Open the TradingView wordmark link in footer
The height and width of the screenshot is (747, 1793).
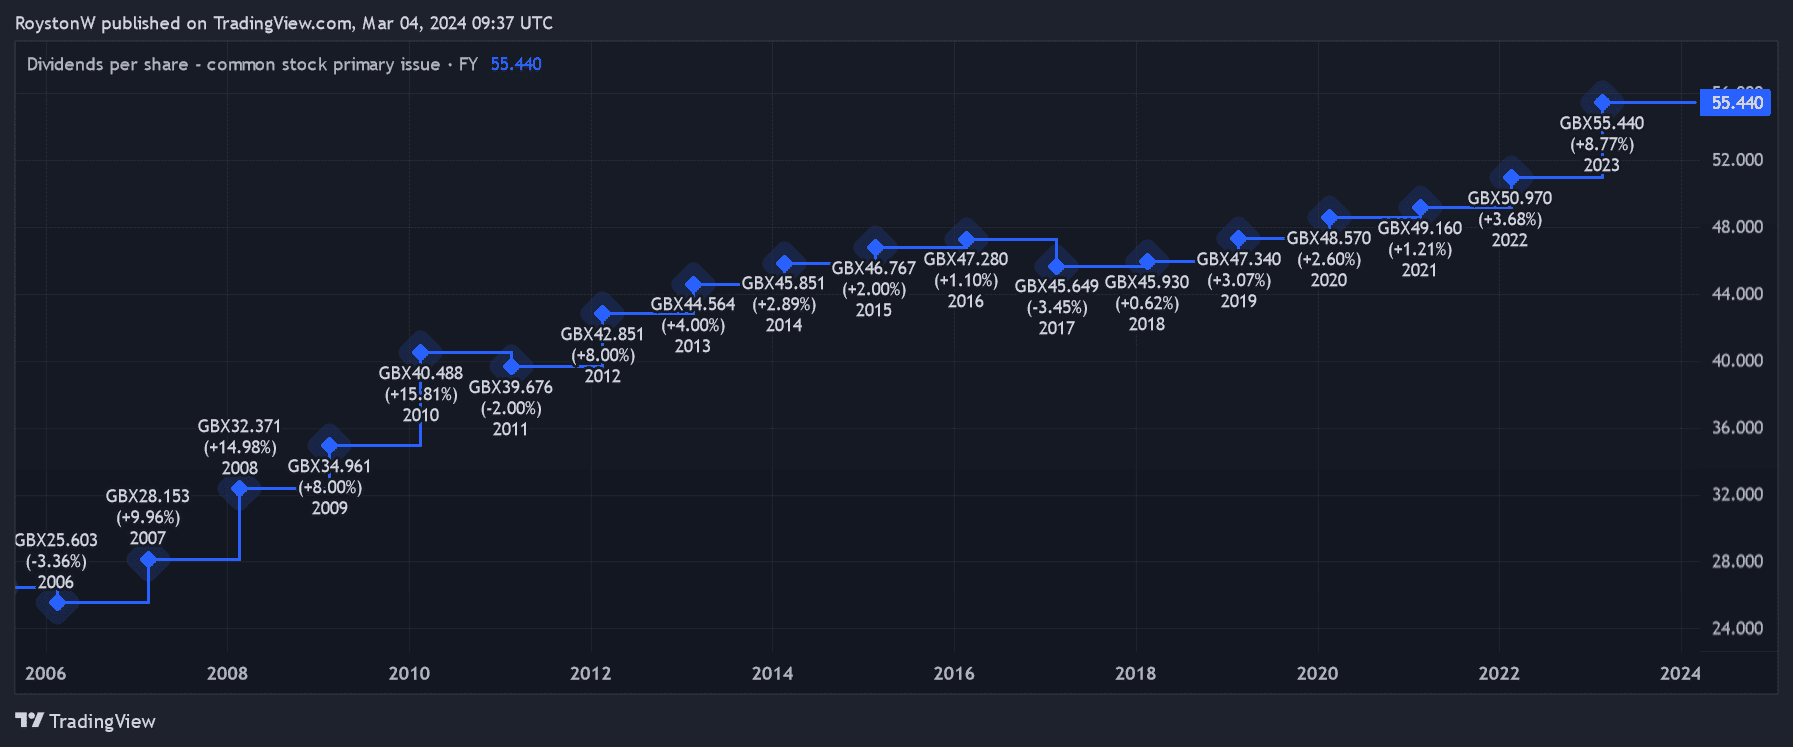(102, 721)
